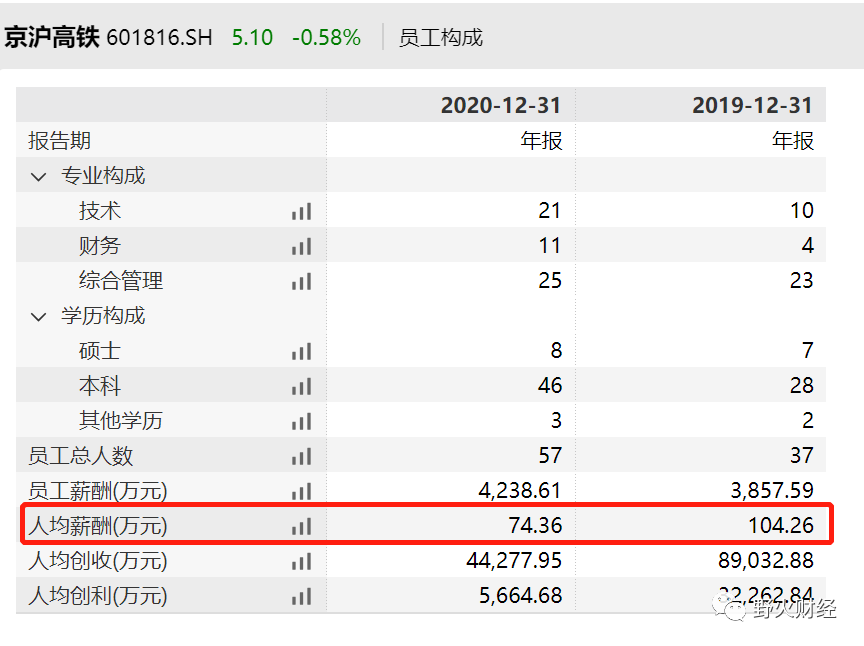Open chart icon for 员工总人数 row

(x=301, y=456)
